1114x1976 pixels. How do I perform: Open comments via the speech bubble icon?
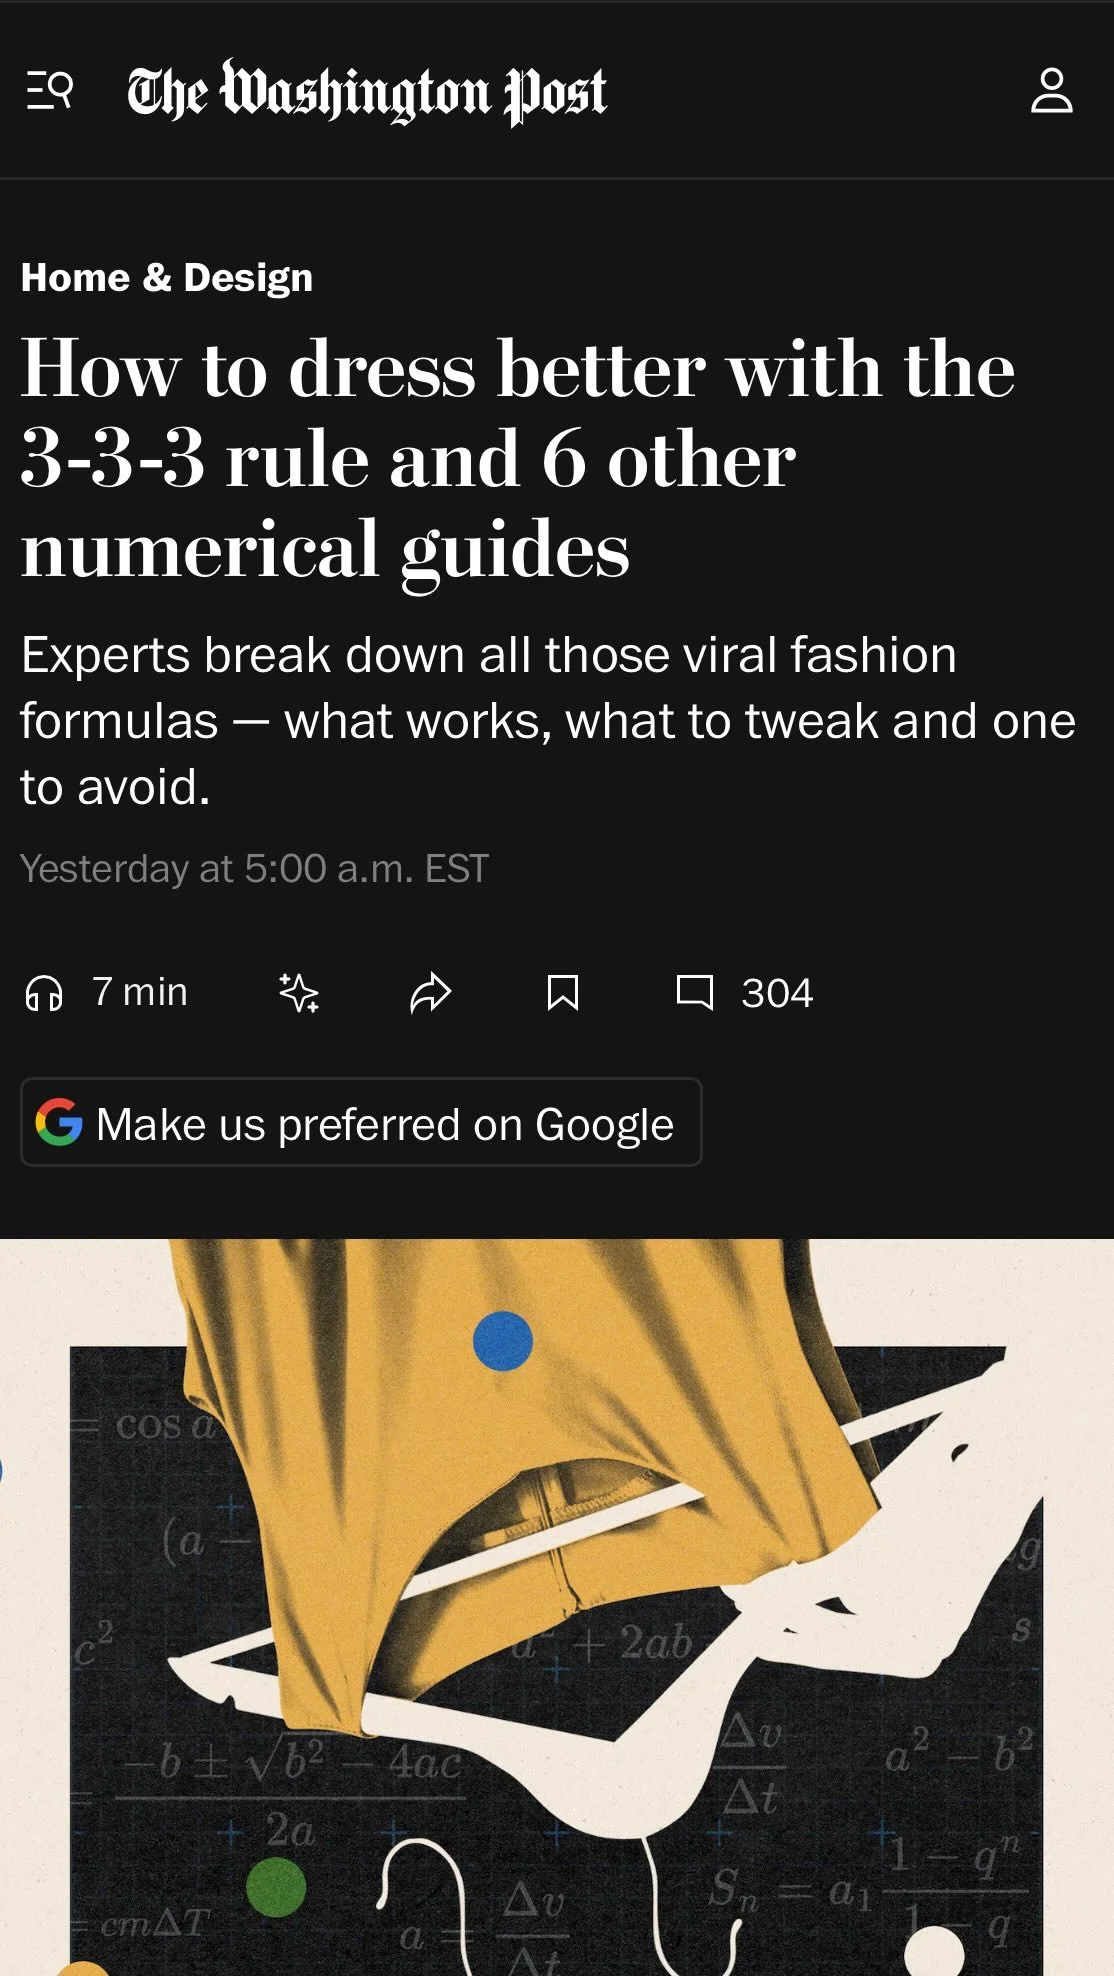click(x=694, y=993)
